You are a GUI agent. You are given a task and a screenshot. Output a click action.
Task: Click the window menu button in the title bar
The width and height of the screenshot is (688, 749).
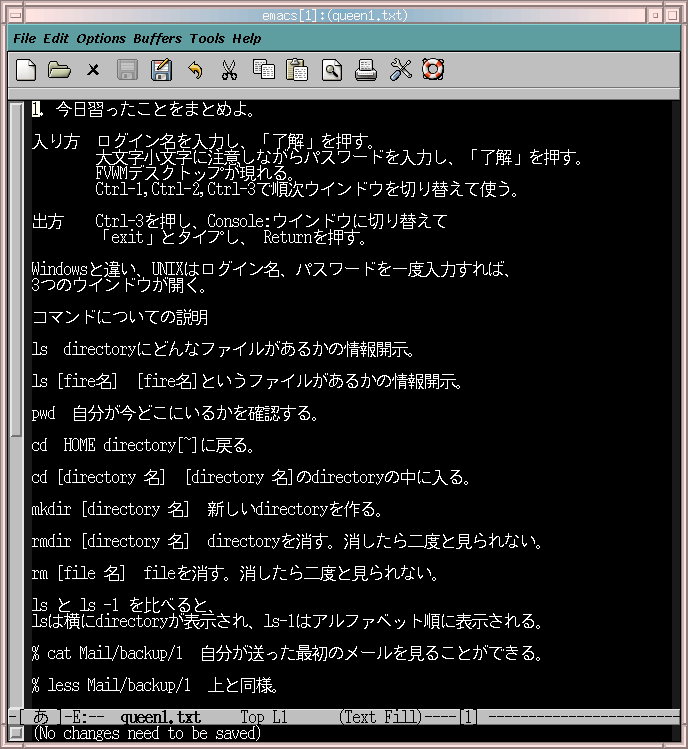(x=15, y=15)
